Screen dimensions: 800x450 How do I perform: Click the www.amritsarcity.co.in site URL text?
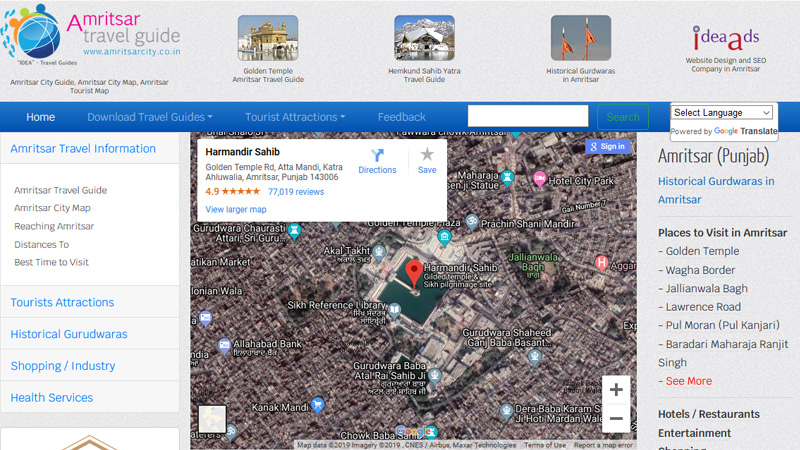pyautogui.click(x=132, y=52)
